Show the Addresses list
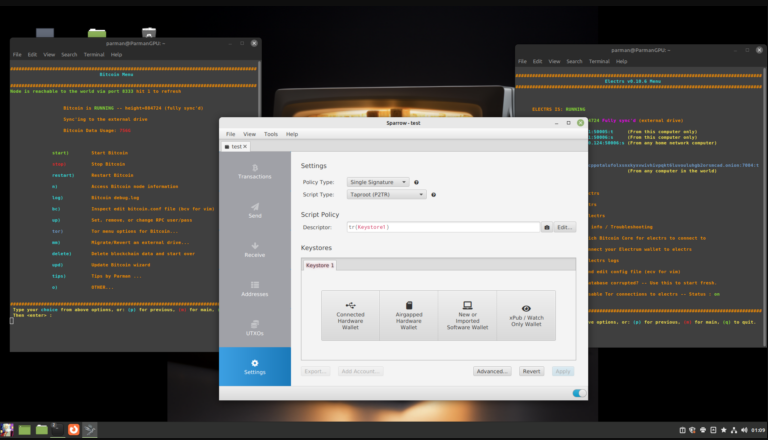Viewport: 768px width, 440px height. (255, 289)
